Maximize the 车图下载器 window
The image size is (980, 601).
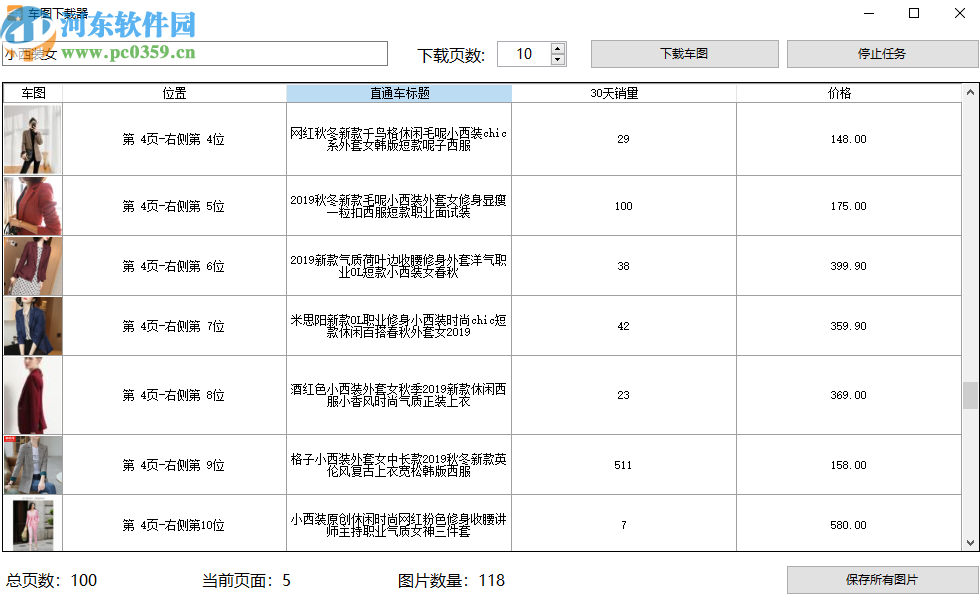pyautogui.click(x=914, y=13)
